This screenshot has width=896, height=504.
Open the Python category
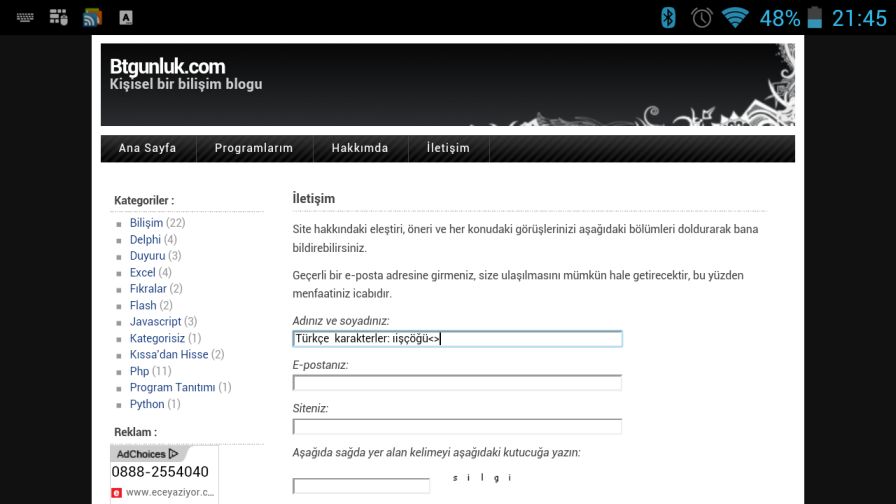(x=147, y=404)
